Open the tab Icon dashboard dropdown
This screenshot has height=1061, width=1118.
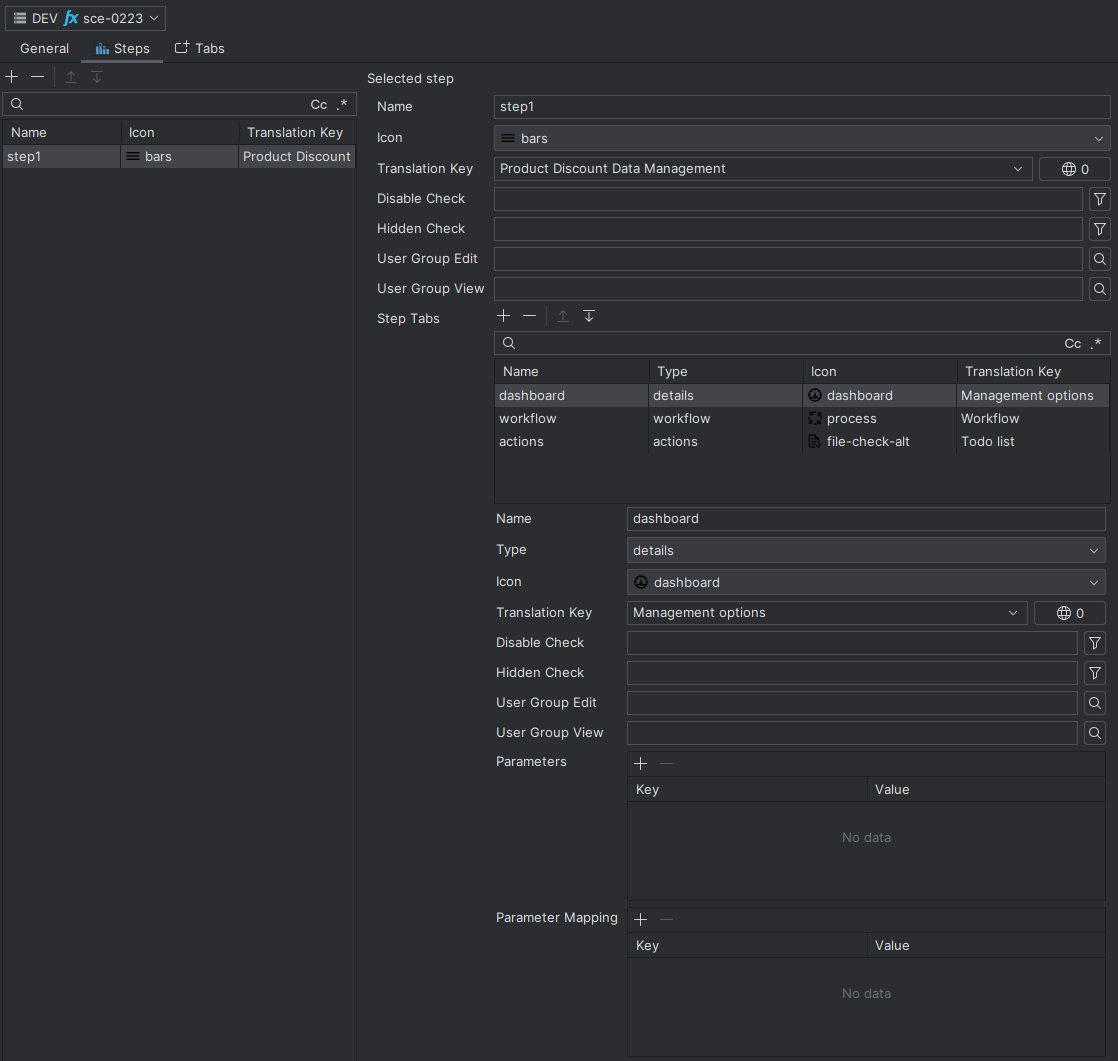coord(866,583)
